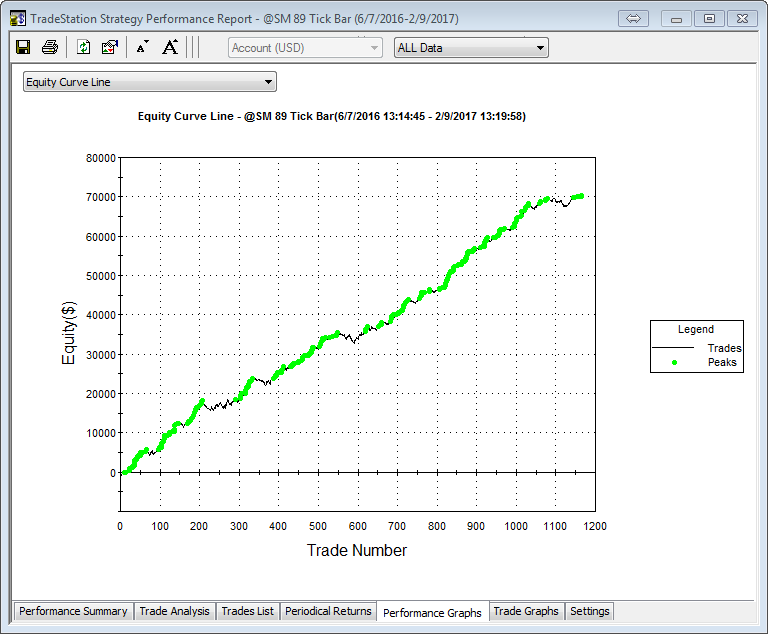Increase font size with large A icon
Image resolution: width=768 pixels, height=634 pixels.
170,47
